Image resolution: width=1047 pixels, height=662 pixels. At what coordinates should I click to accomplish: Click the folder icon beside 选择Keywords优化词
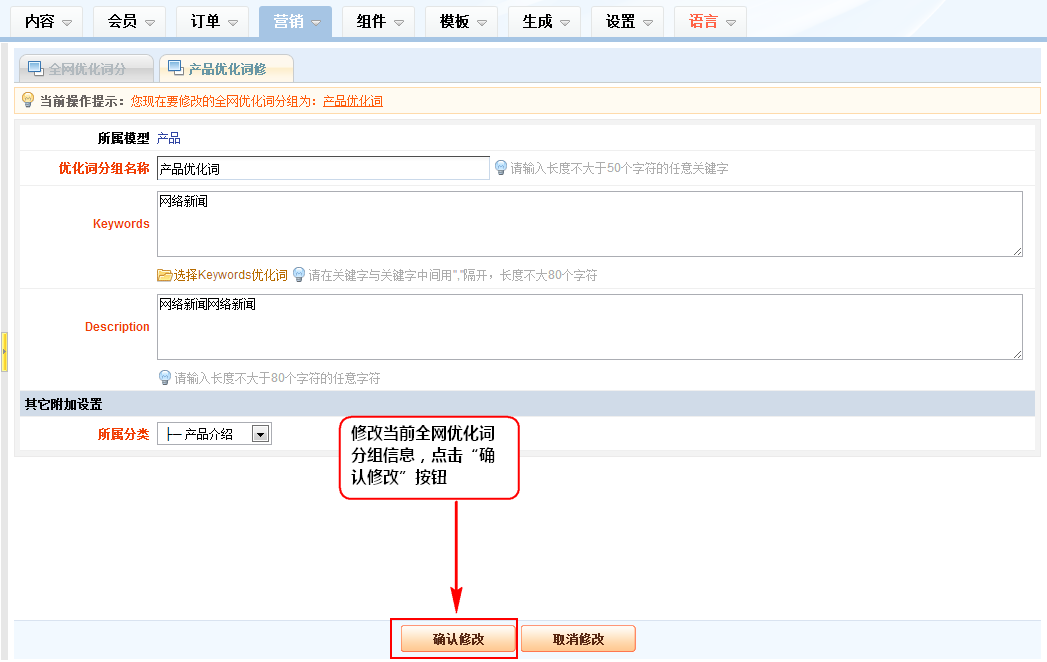[x=165, y=275]
